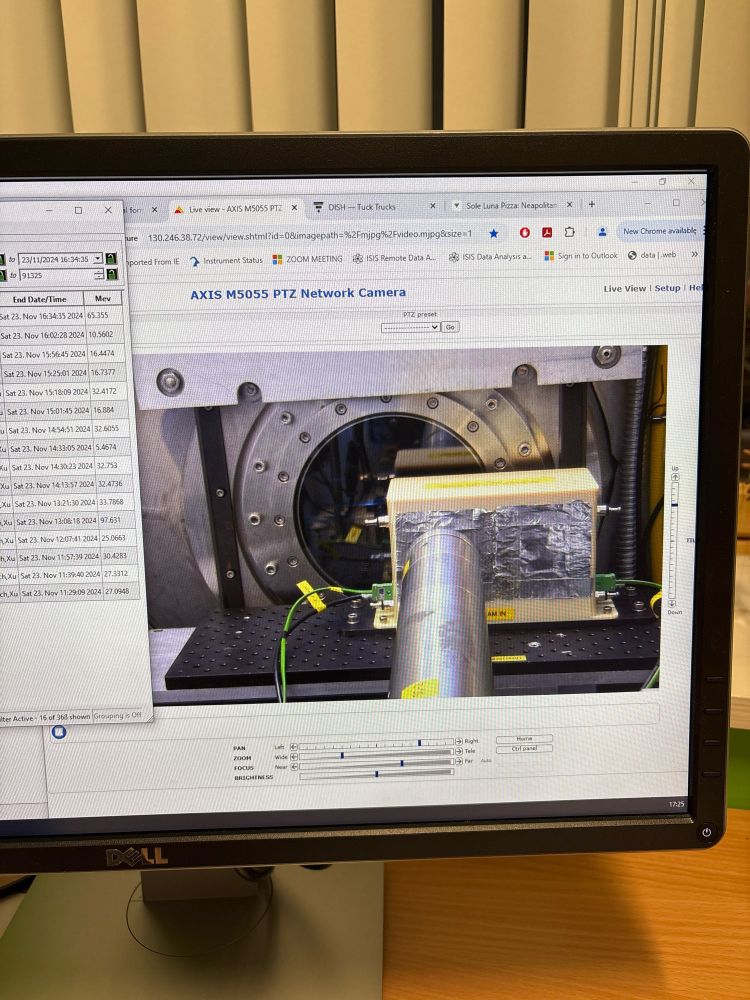Image resolution: width=750 pixels, height=1000 pixels.
Task: Open a new browser tab
Action: 591,204
